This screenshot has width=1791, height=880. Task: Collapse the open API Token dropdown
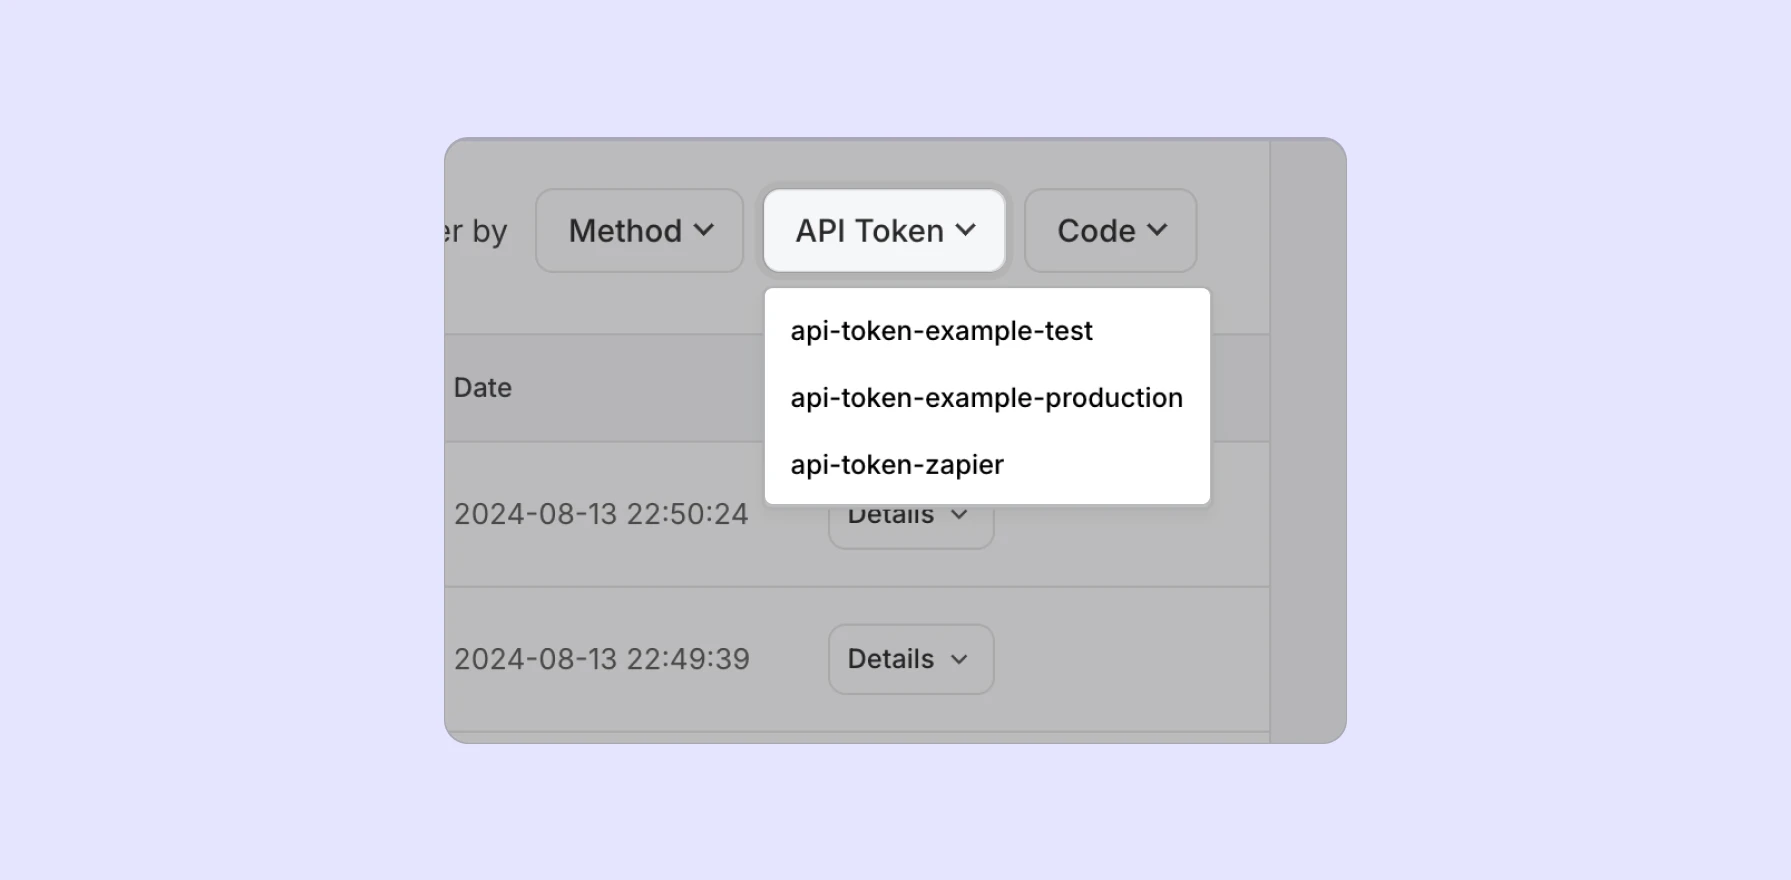pos(884,231)
